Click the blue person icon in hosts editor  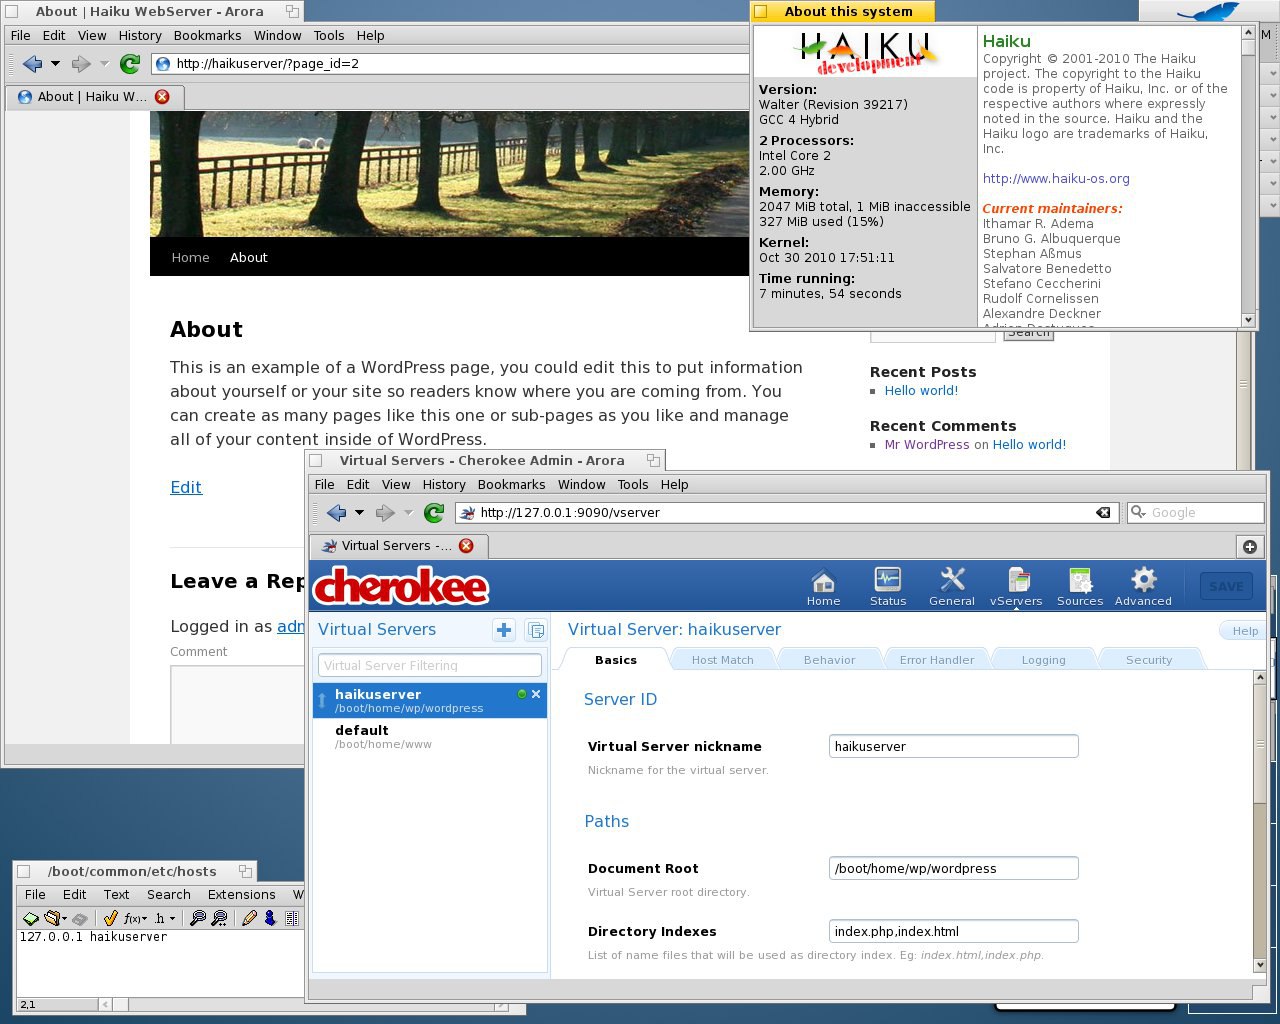click(270, 918)
